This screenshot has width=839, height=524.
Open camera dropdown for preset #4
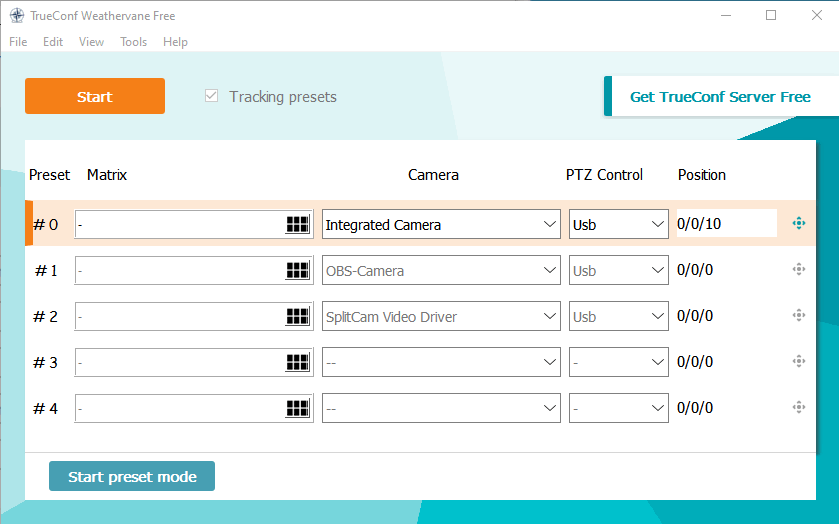point(441,408)
